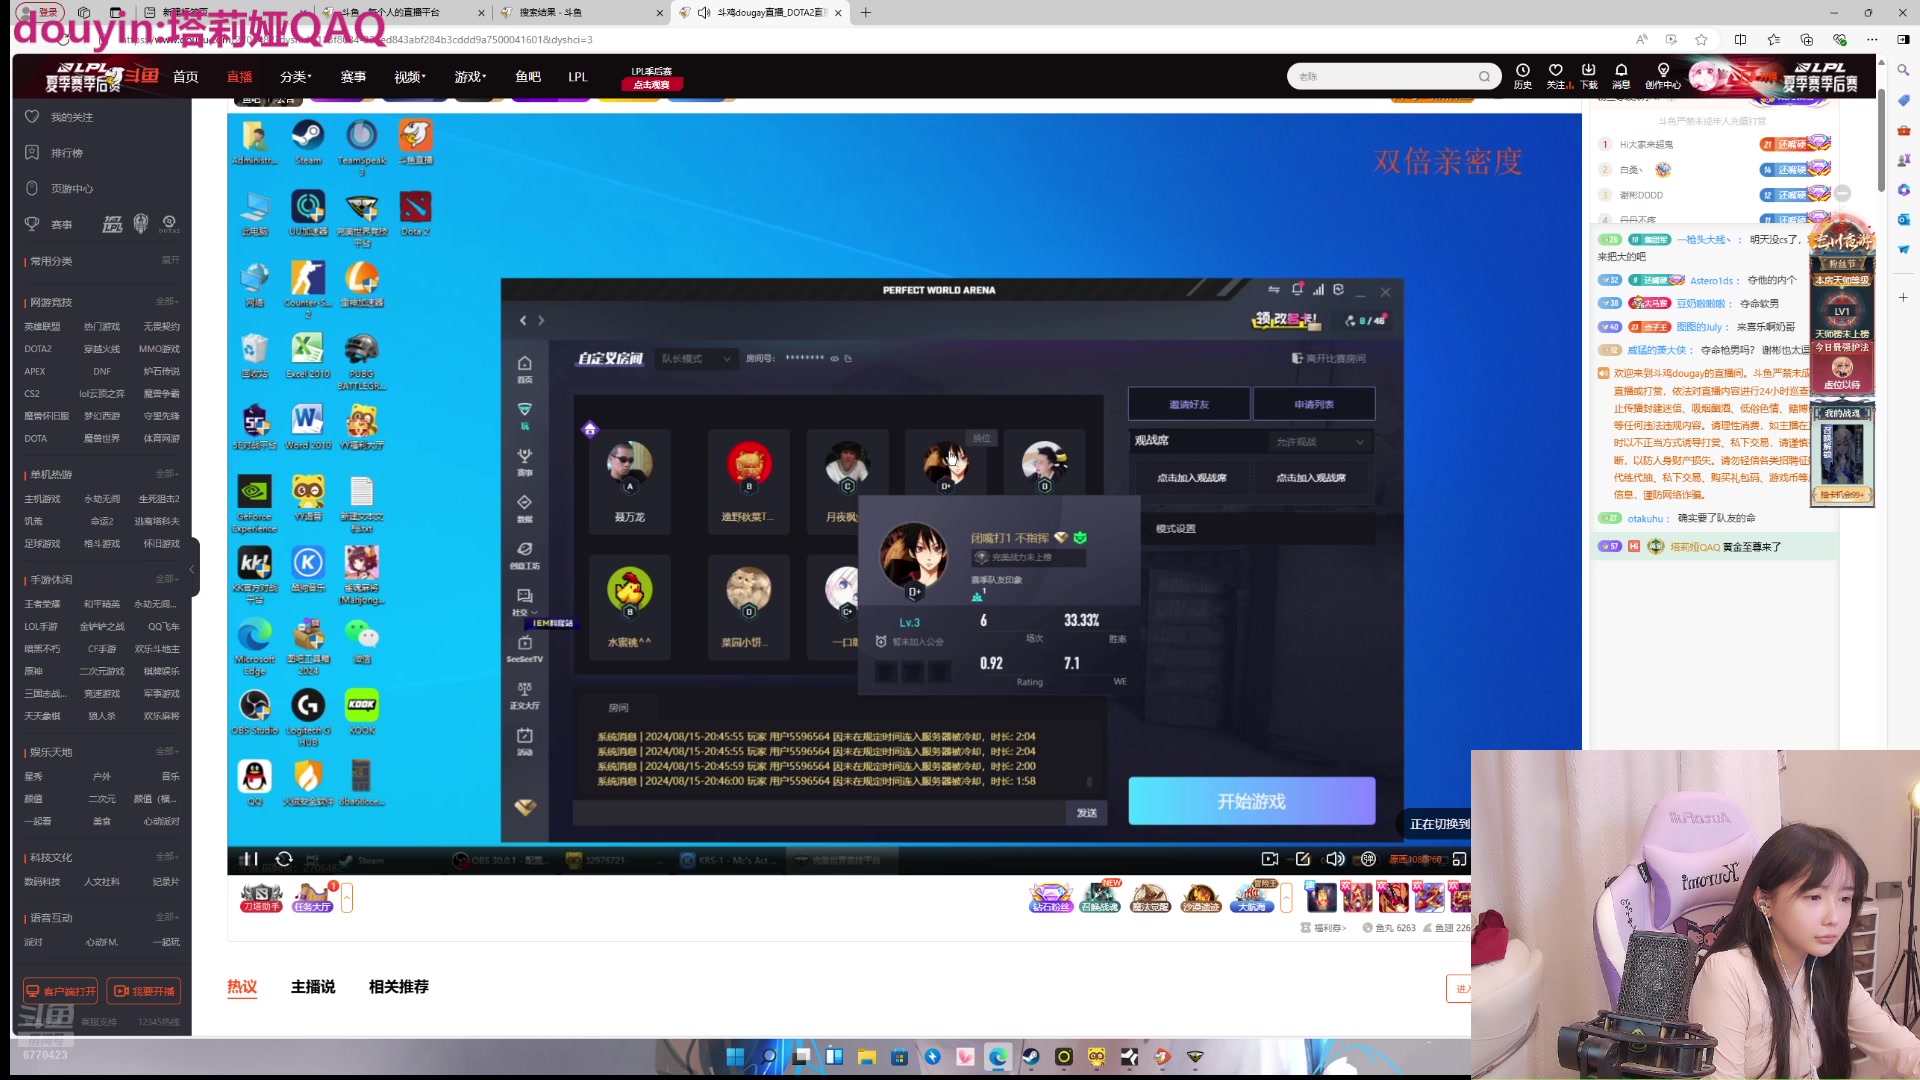Viewport: 1920px width, 1080px height.
Task: Click the 钻石粉丝 gift icon
Action: tap(1050, 897)
